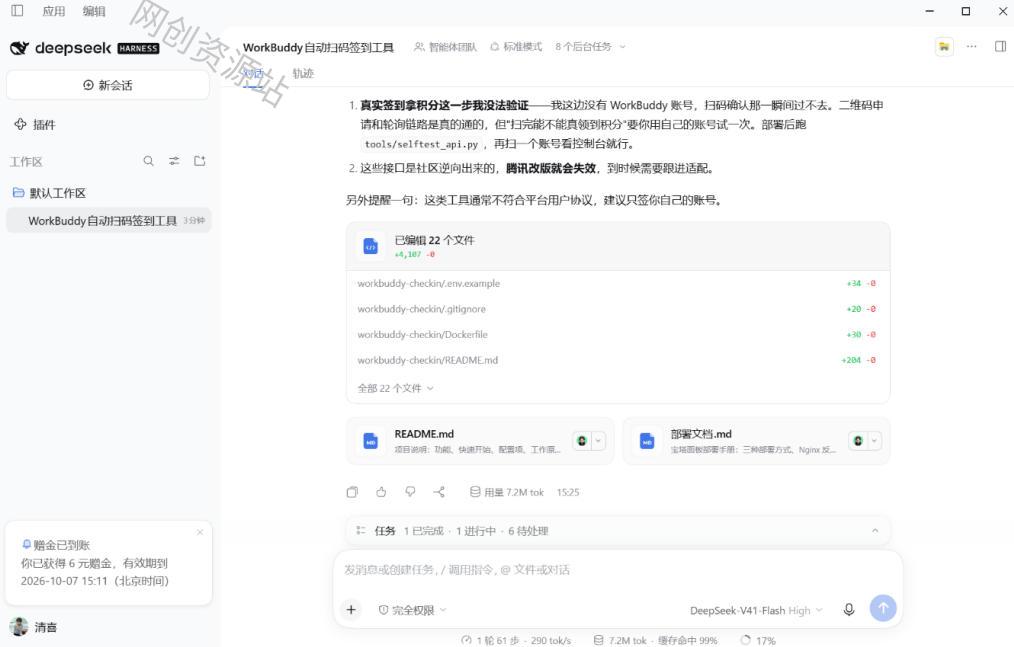Click the task list icon beside 任务
This screenshot has height=647, width=1014.
[361, 531]
